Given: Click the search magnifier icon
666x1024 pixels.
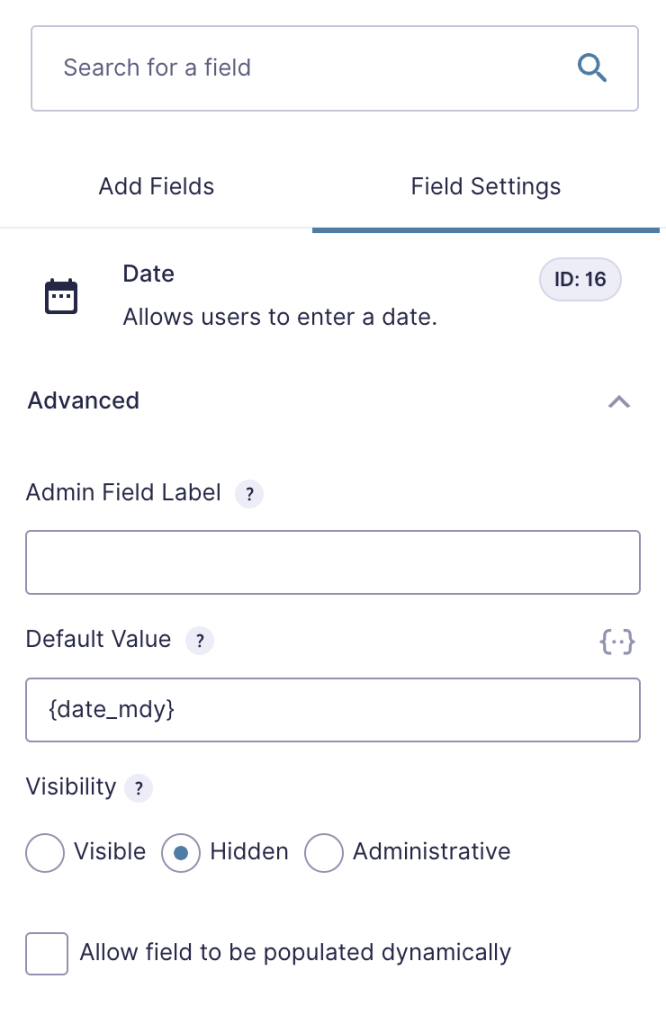Looking at the screenshot, I should (591, 67).
